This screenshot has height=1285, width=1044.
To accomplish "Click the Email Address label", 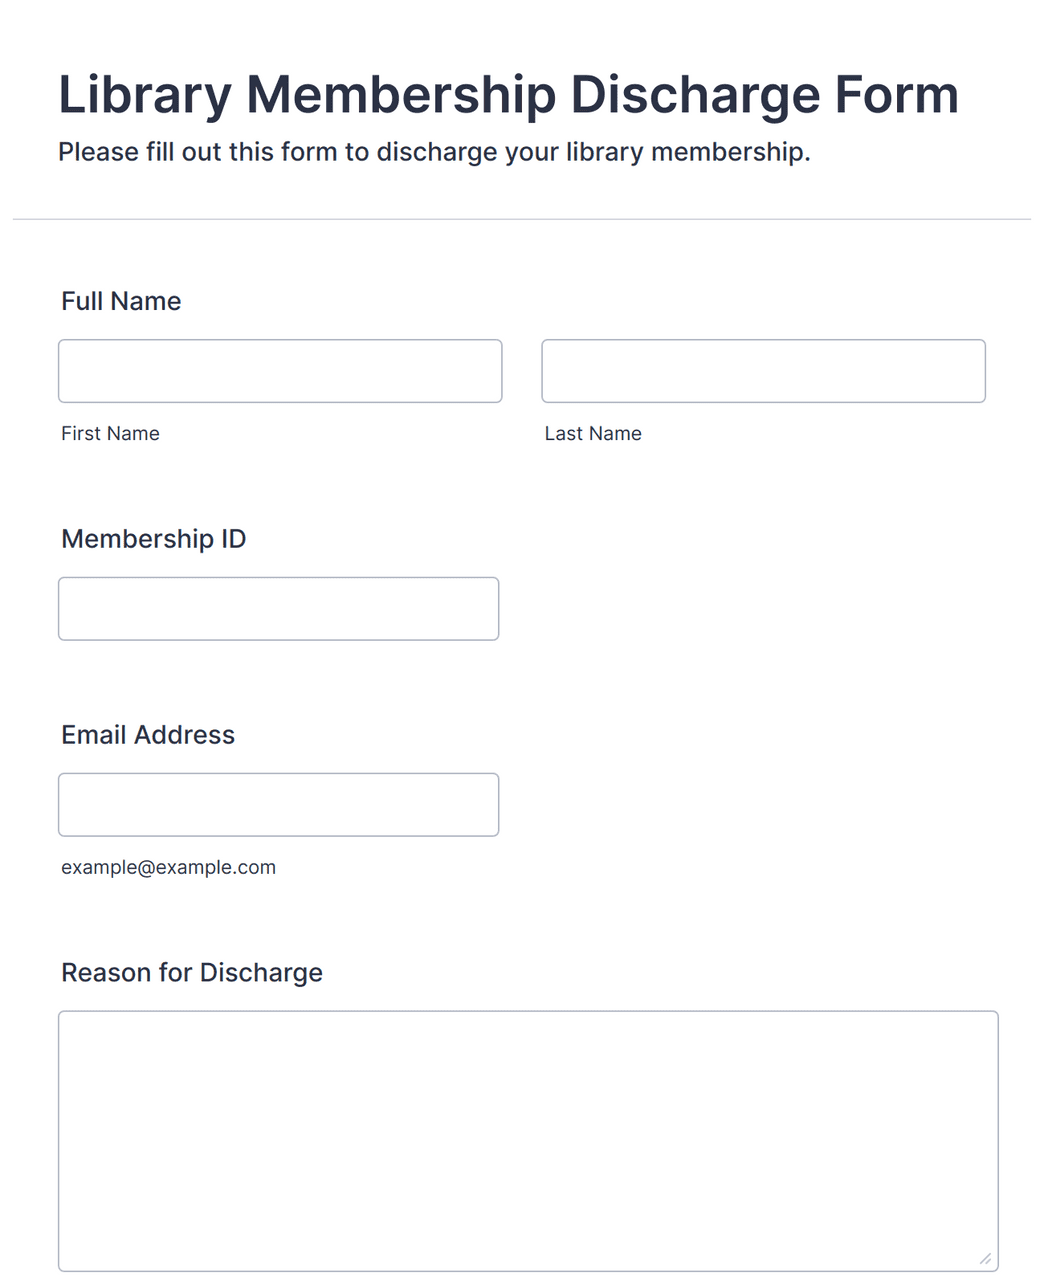I will 148,735.
